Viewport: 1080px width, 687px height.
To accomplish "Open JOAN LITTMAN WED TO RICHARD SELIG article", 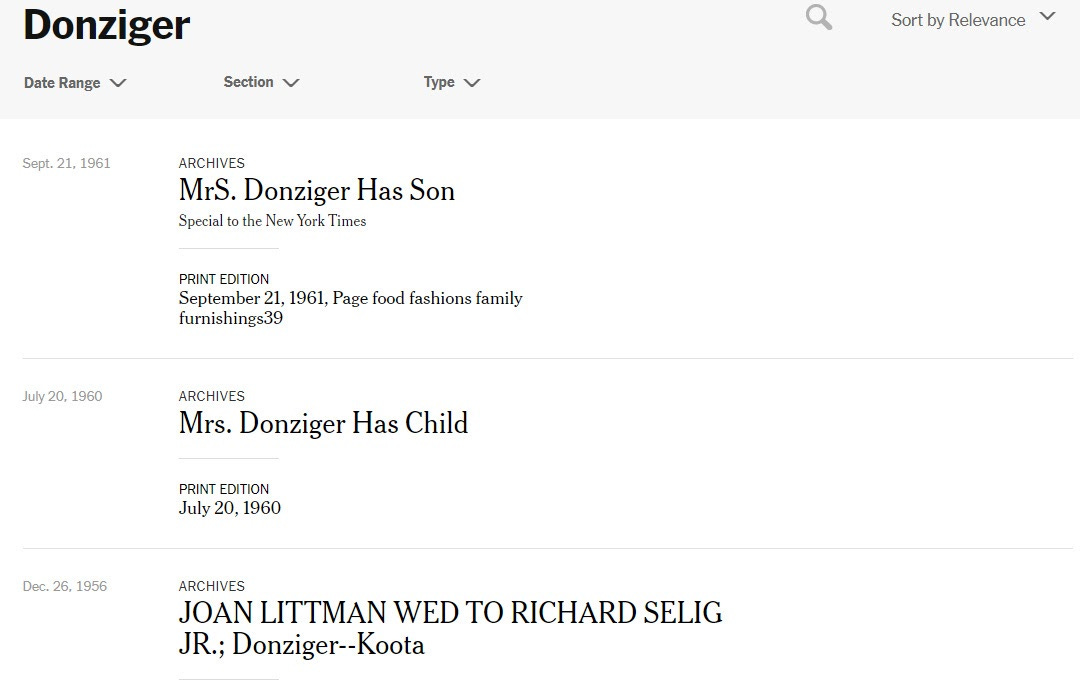I will pyautogui.click(x=450, y=628).
